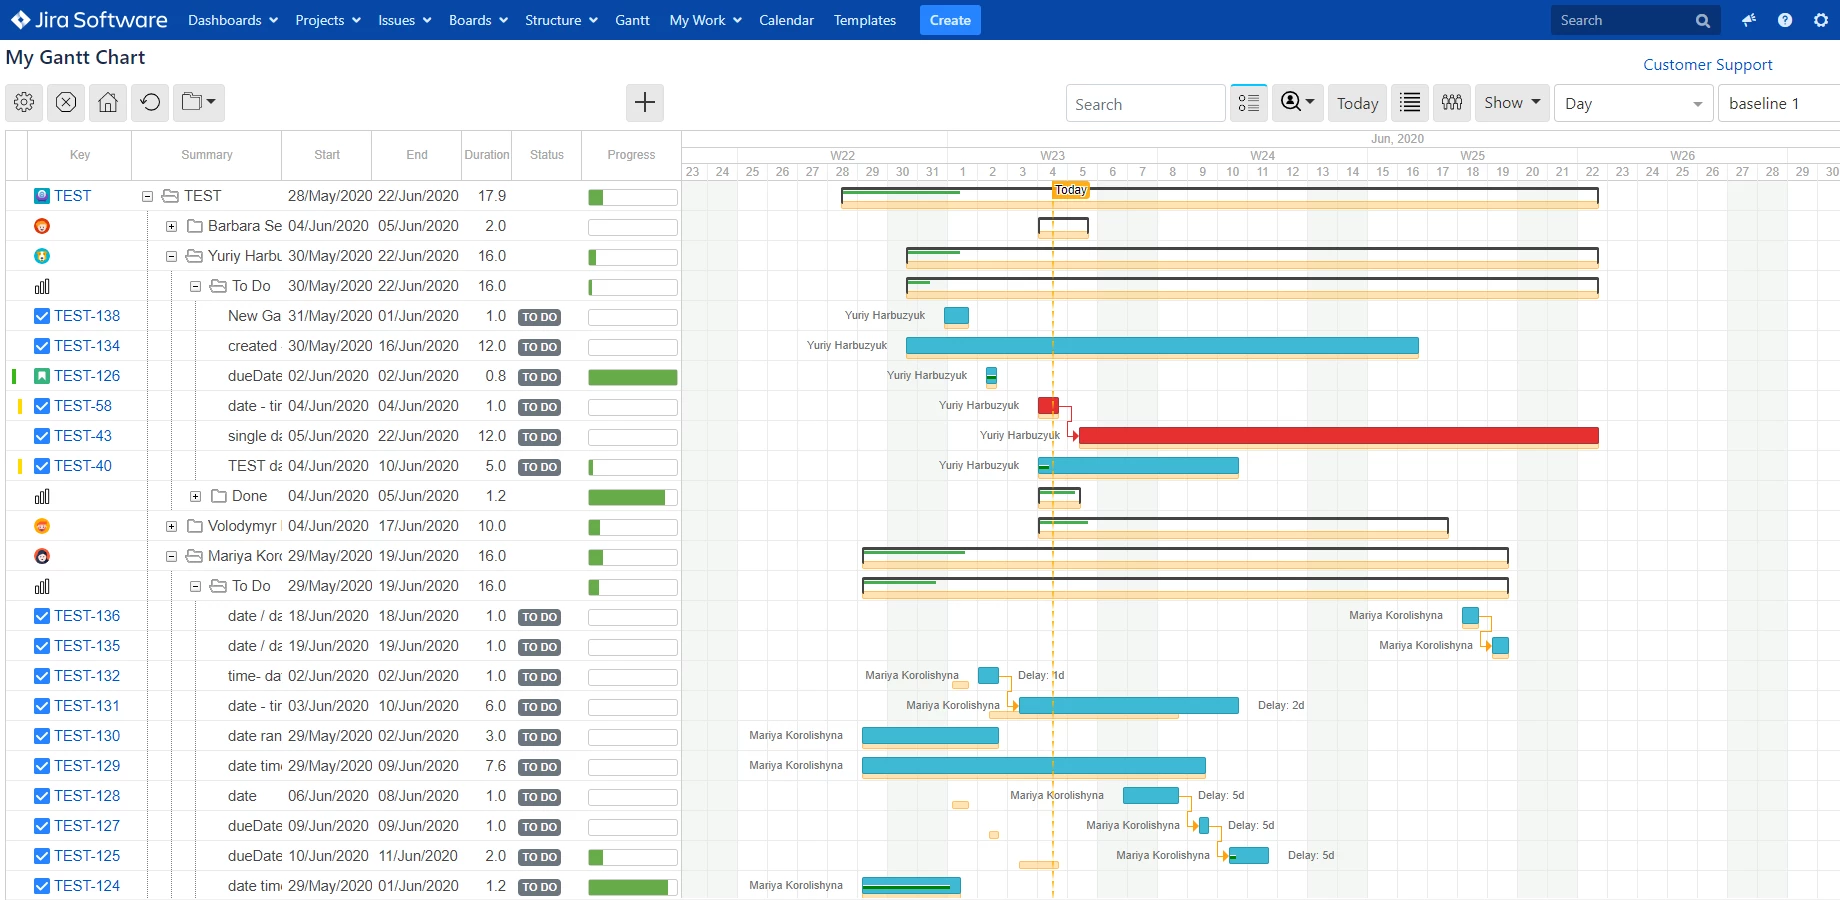This screenshot has height=900, width=1840.
Task: Click the Gantt search input field
Action: [1146, 103]
